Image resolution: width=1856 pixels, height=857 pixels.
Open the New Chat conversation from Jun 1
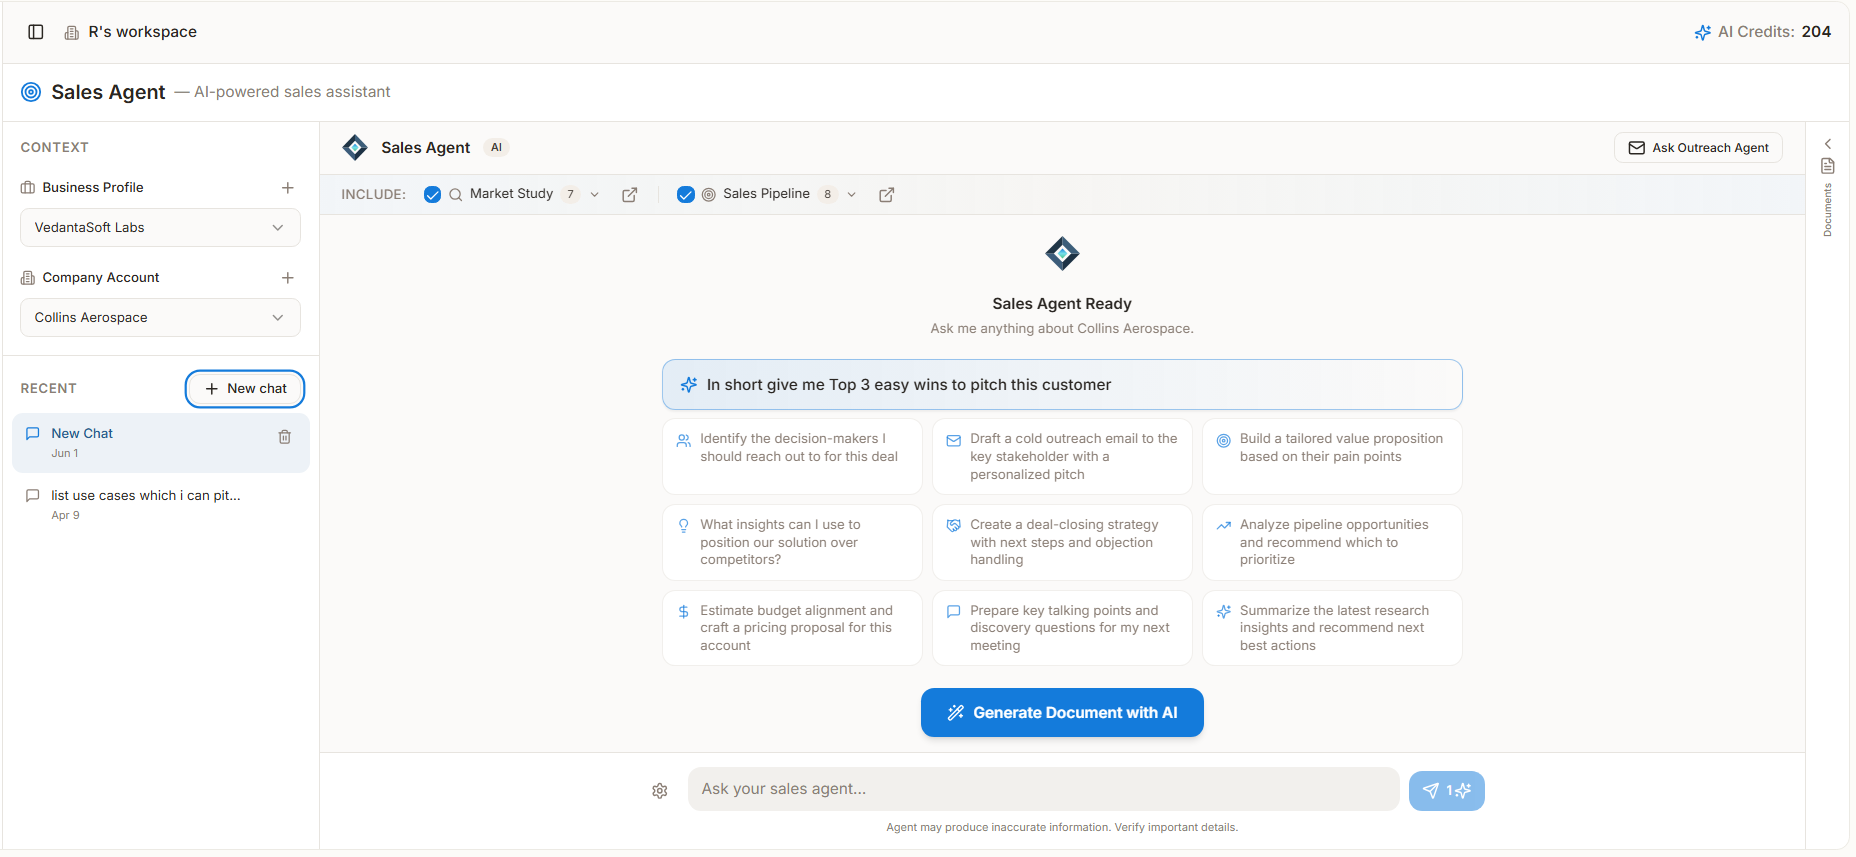point(160,443)
